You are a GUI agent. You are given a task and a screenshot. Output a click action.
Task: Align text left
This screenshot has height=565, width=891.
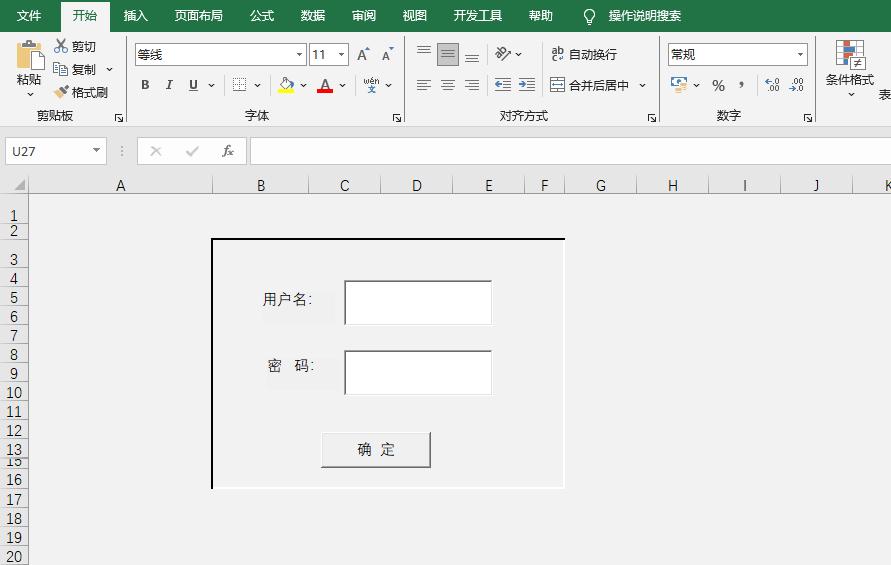423,85
